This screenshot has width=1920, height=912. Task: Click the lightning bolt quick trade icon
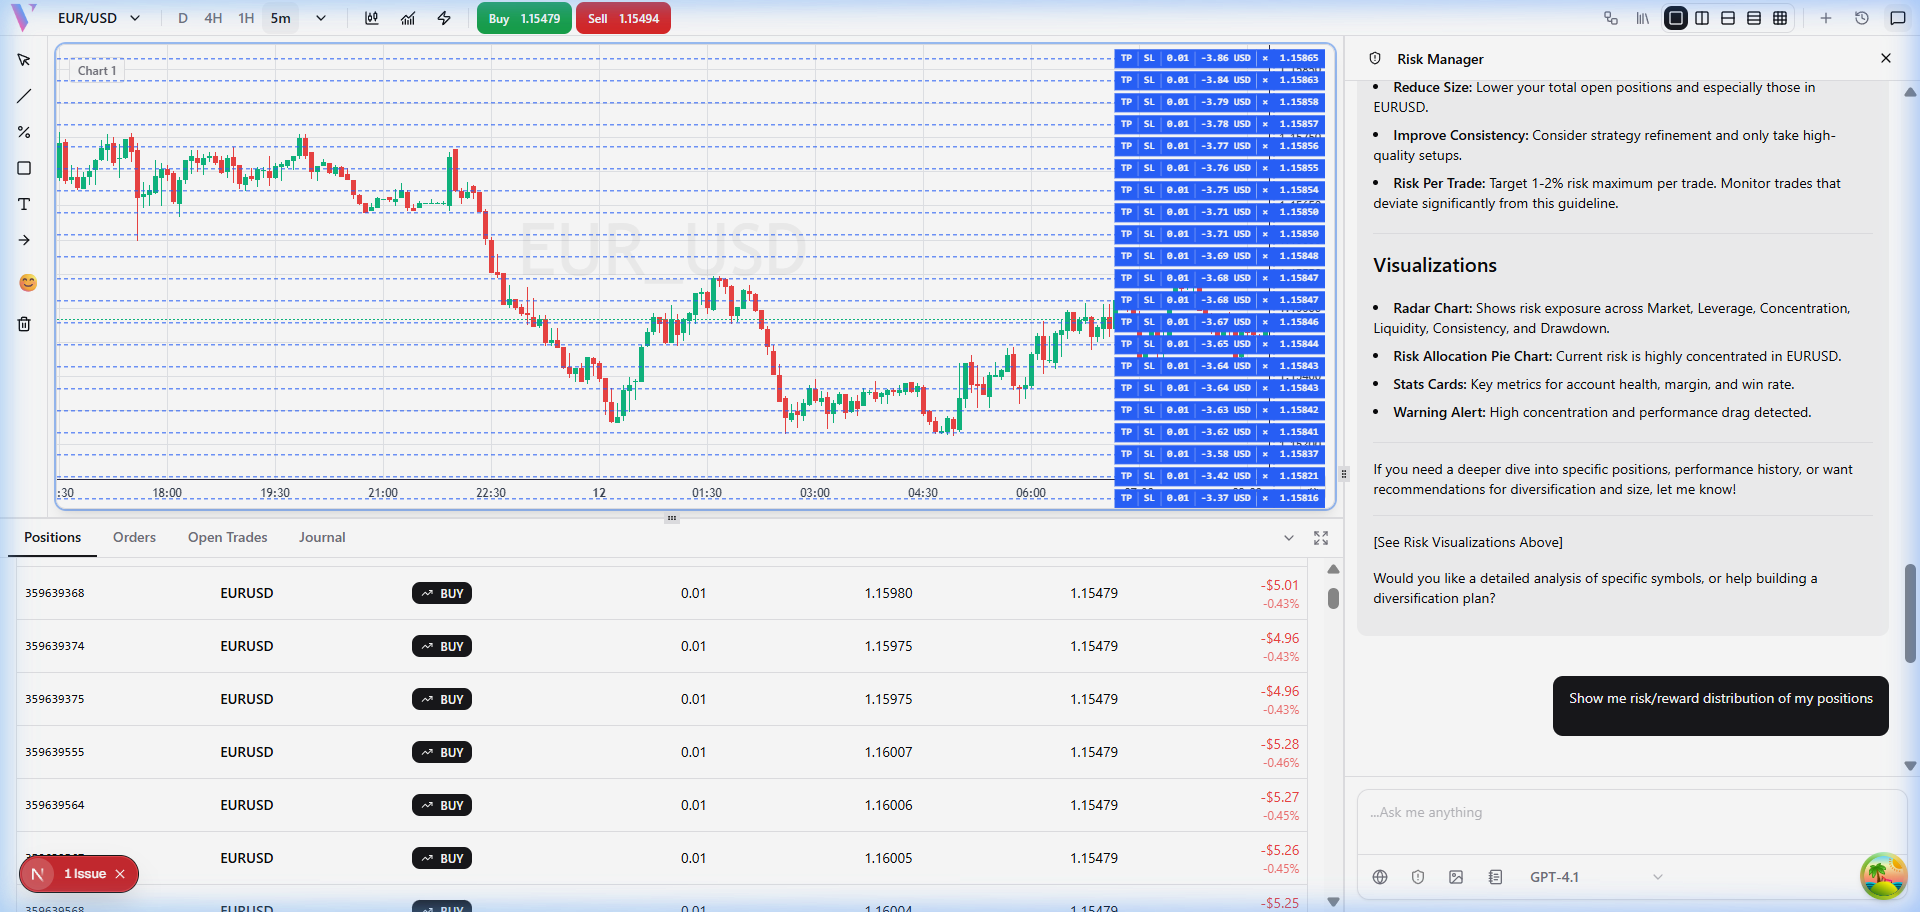tap(444, 18)
